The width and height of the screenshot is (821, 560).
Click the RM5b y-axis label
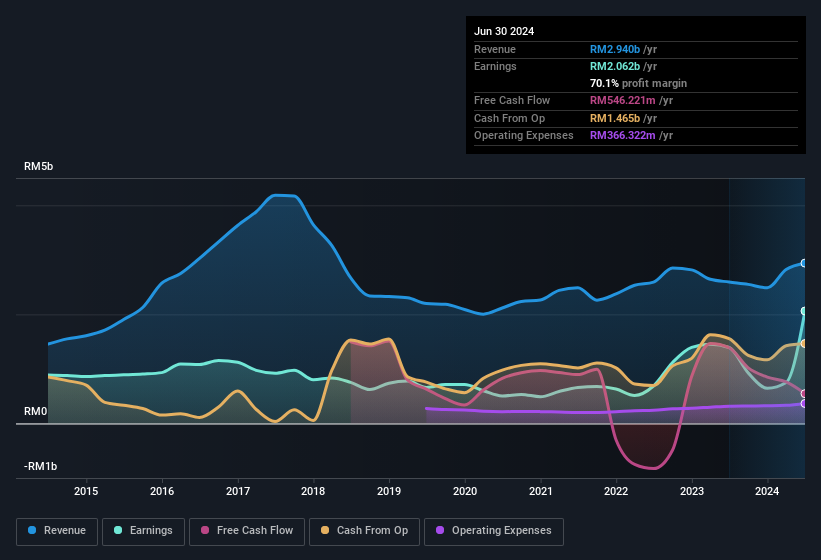click(x=38, y=167)
